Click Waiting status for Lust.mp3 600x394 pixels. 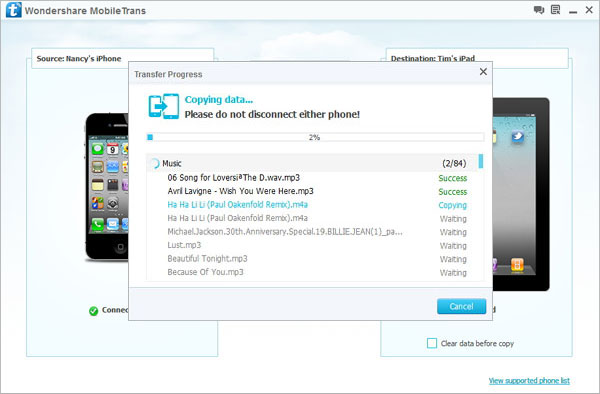(453, 246)
